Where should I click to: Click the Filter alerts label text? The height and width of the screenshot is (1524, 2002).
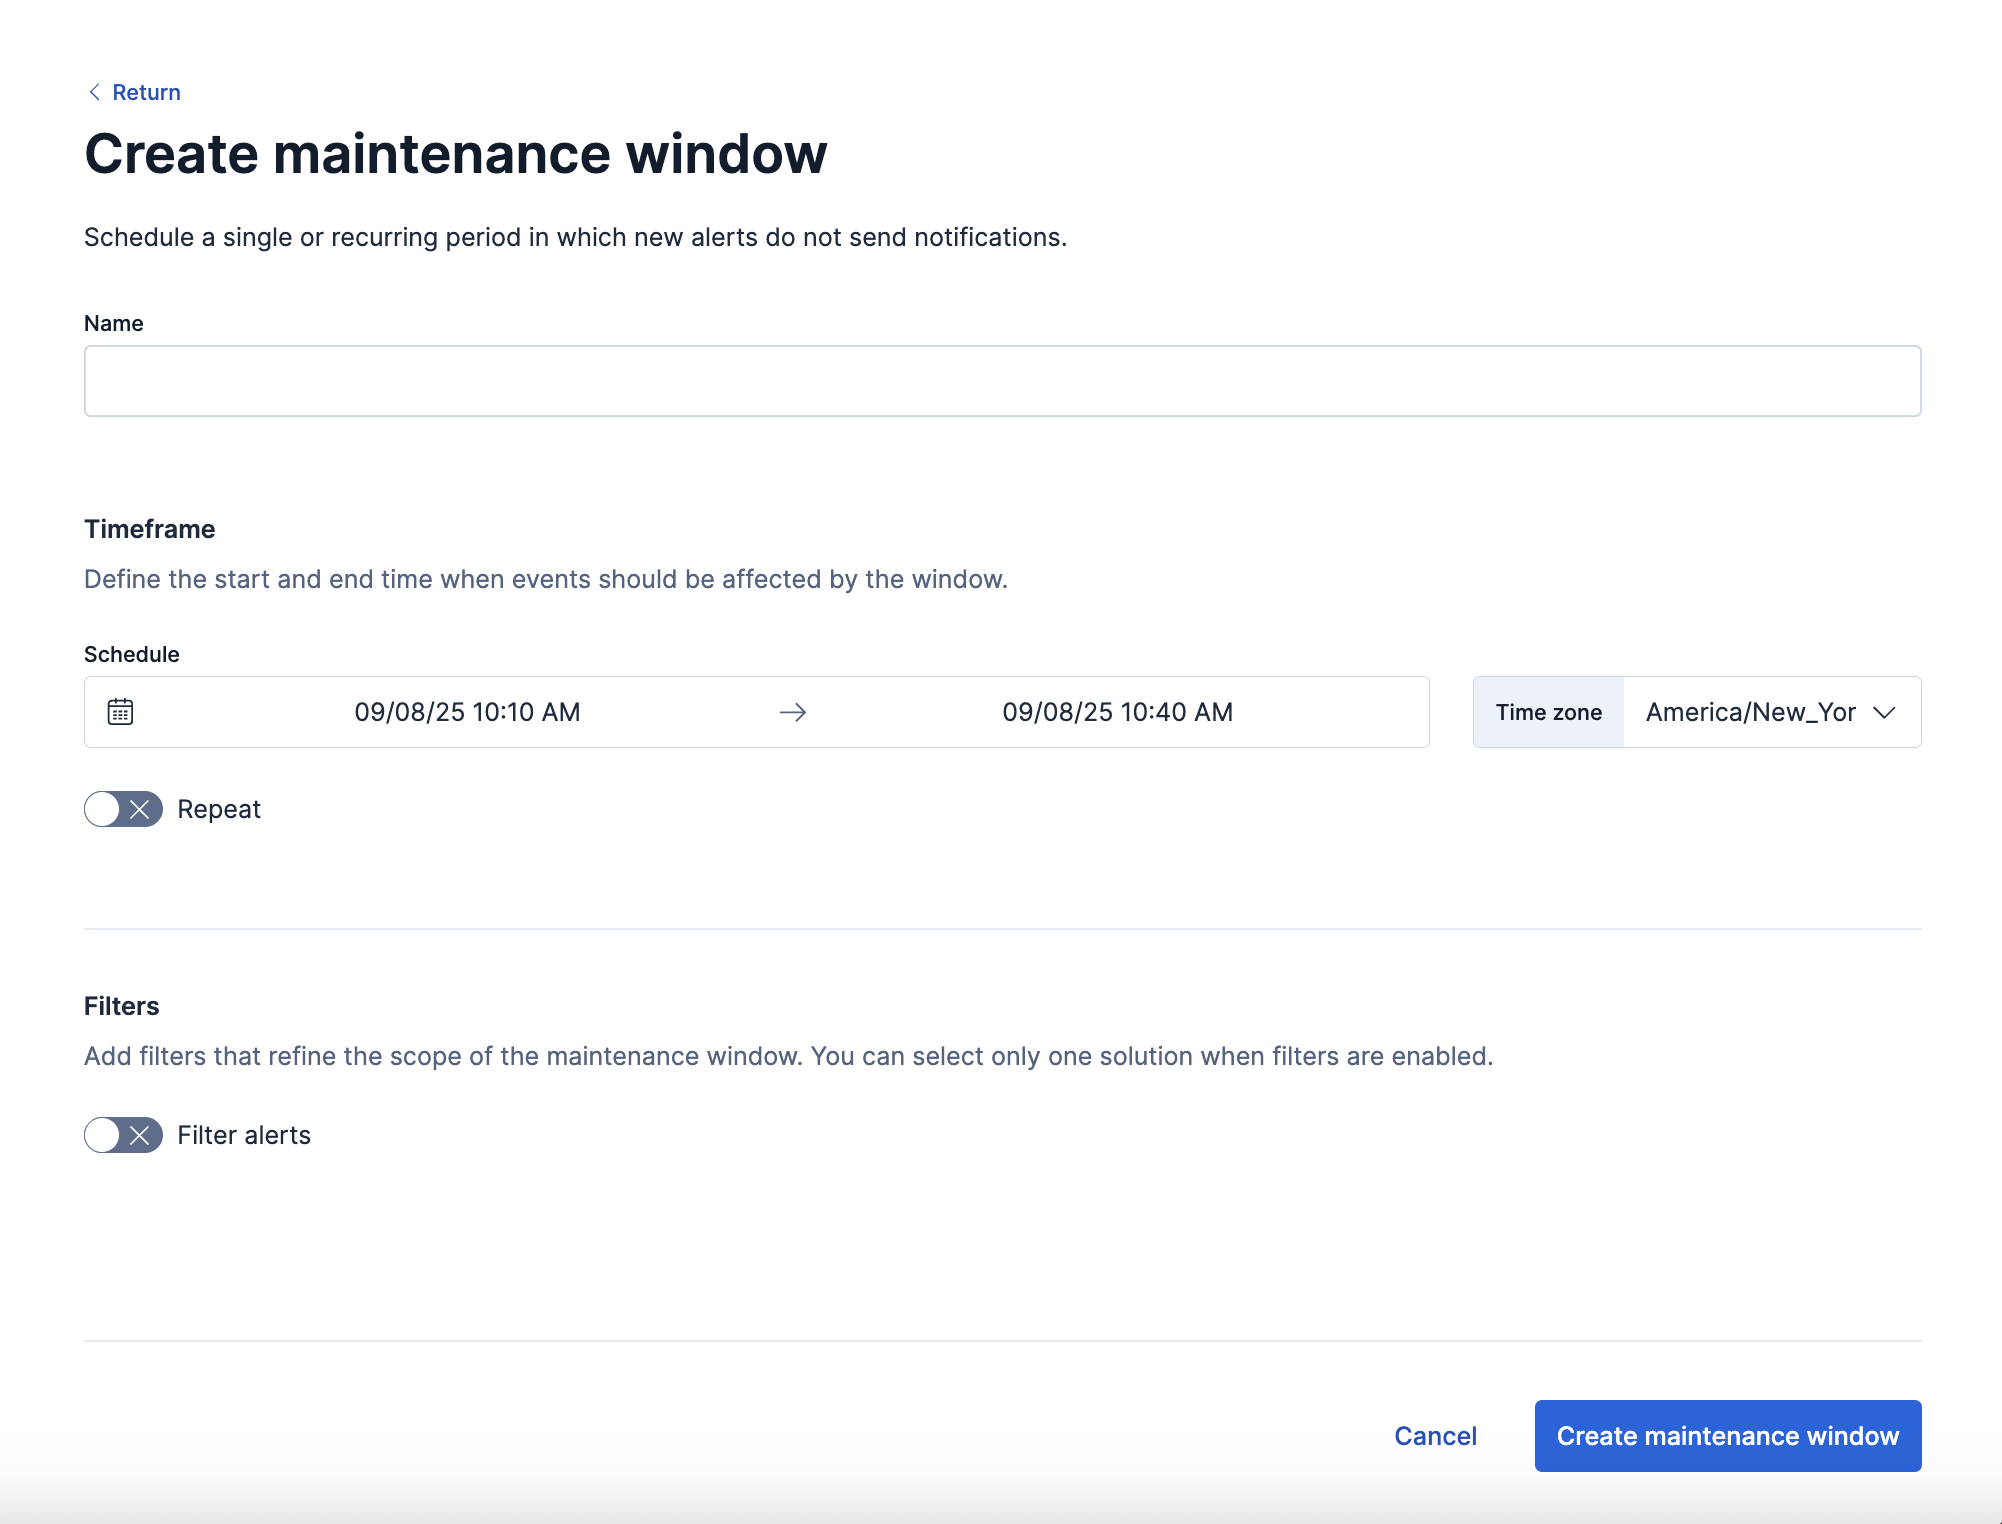tap(244, 1135)
